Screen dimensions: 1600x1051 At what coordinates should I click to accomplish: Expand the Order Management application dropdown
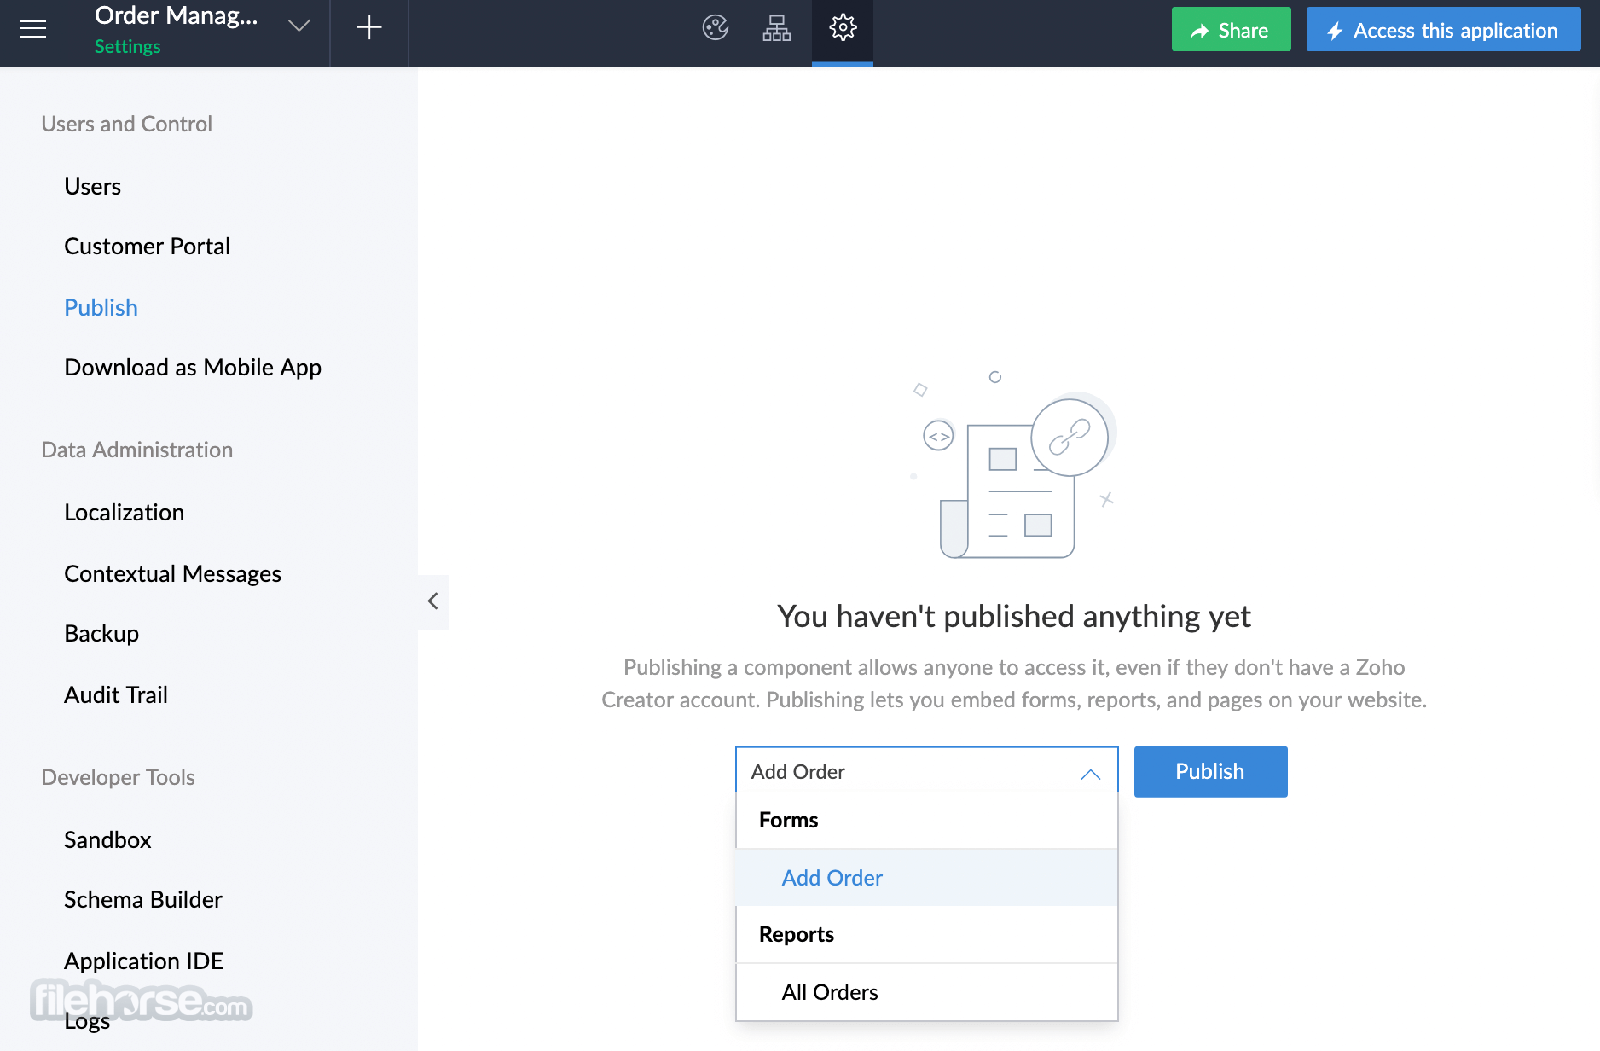(x=299, y=27)
